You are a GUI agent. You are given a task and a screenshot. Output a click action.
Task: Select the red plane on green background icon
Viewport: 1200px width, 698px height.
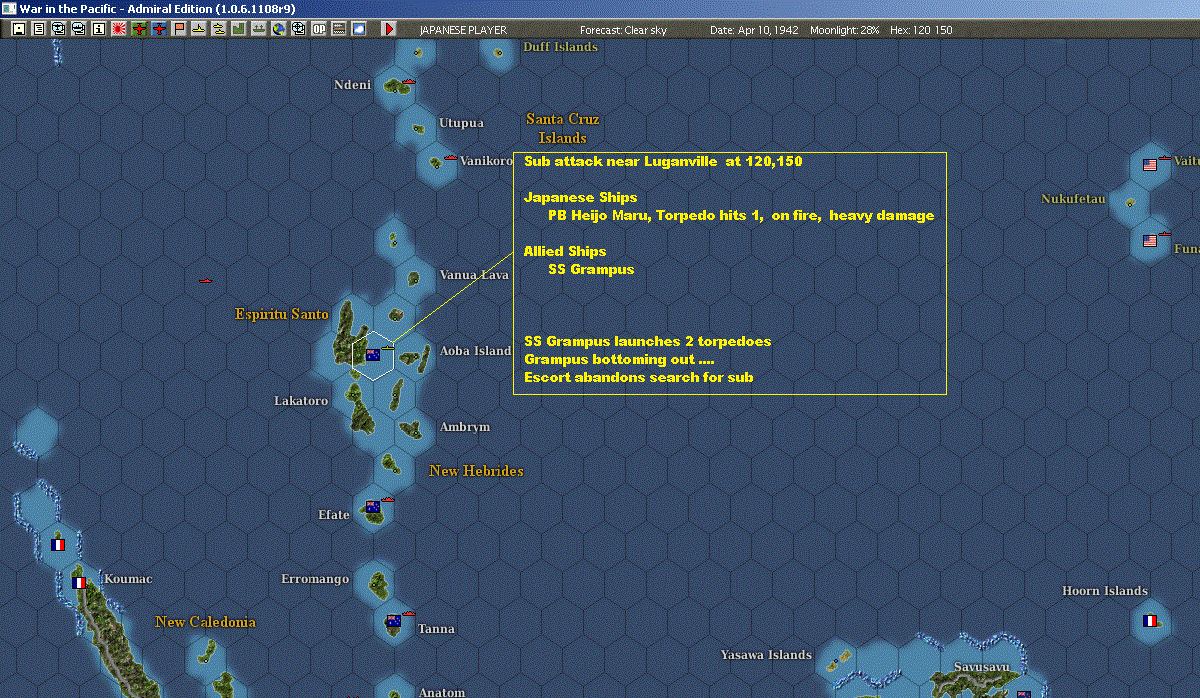[139, 29]
